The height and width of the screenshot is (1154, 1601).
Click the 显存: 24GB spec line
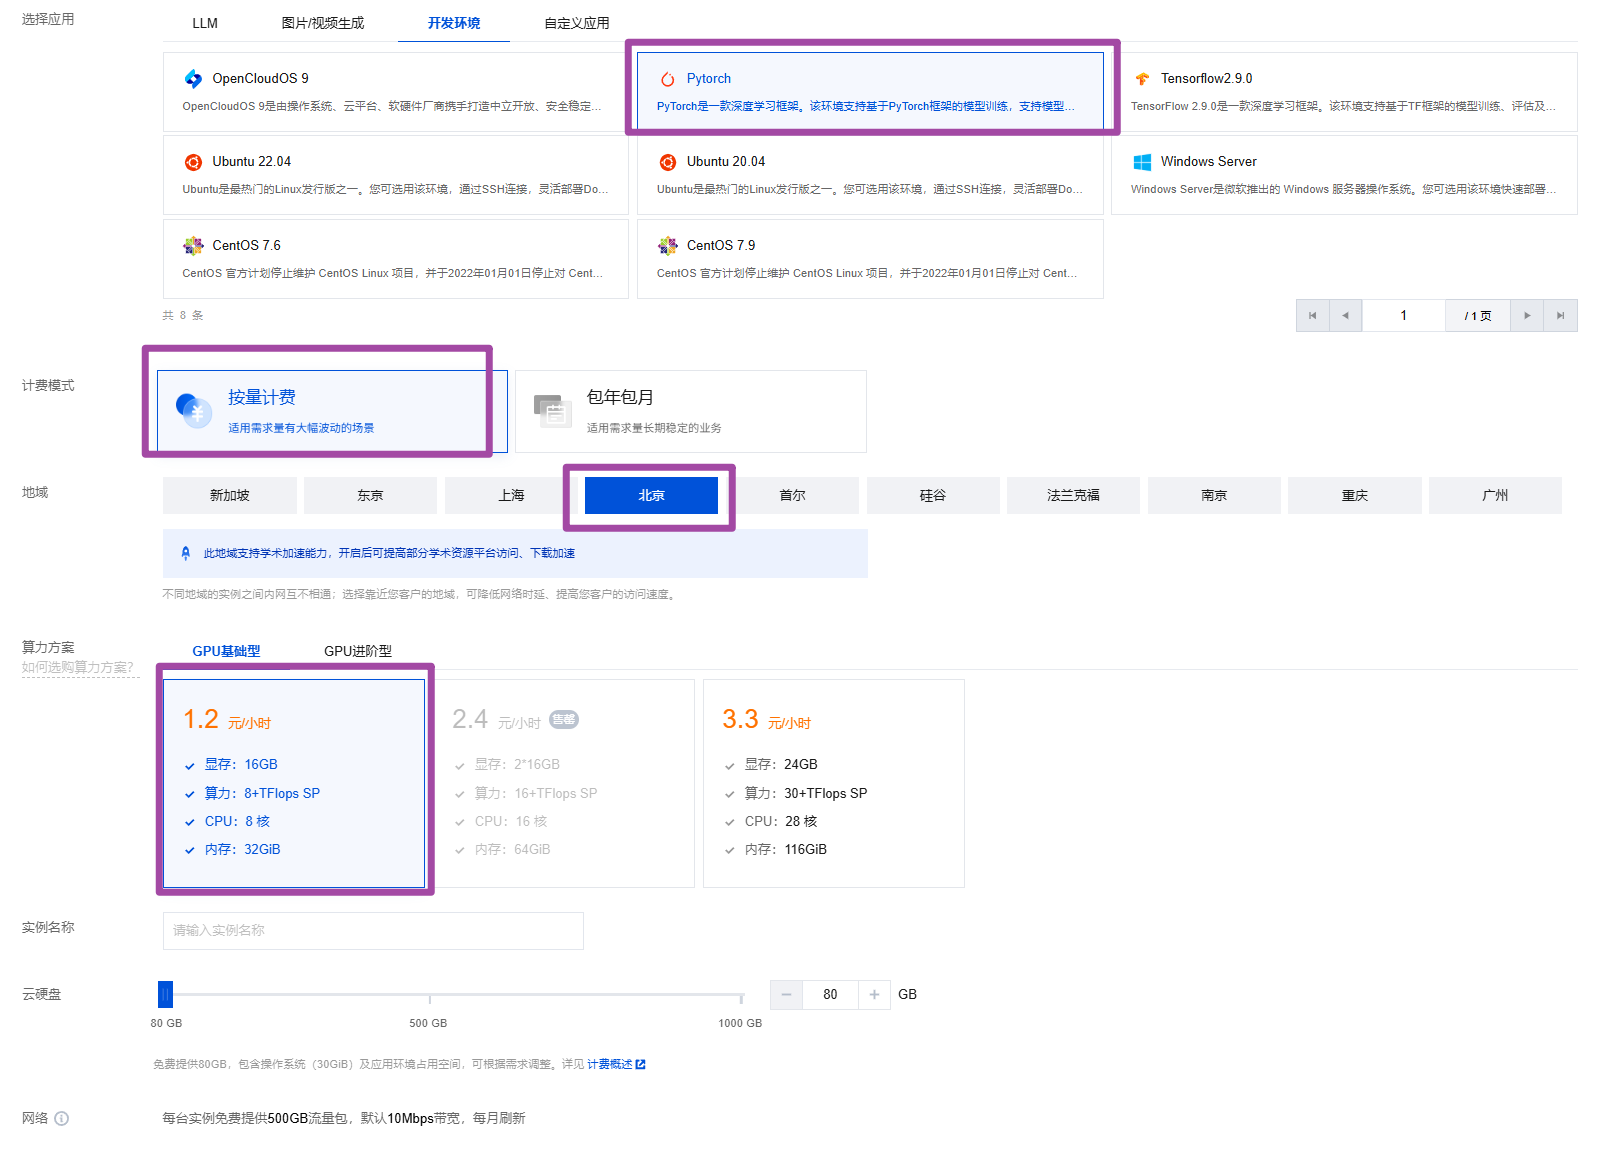(x=781, y=765)
